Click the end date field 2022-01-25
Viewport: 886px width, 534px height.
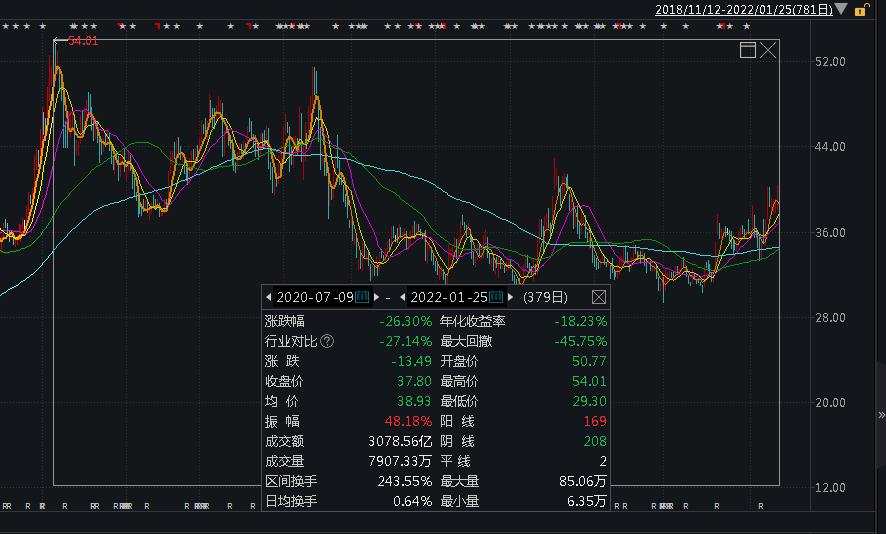click(449, 297)
